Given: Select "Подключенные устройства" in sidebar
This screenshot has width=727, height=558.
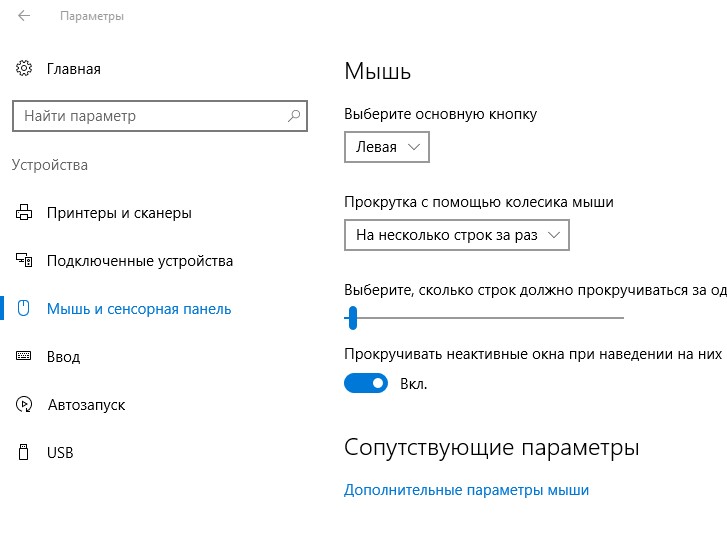Looking at the screenshot, I should tap(140, 261).
